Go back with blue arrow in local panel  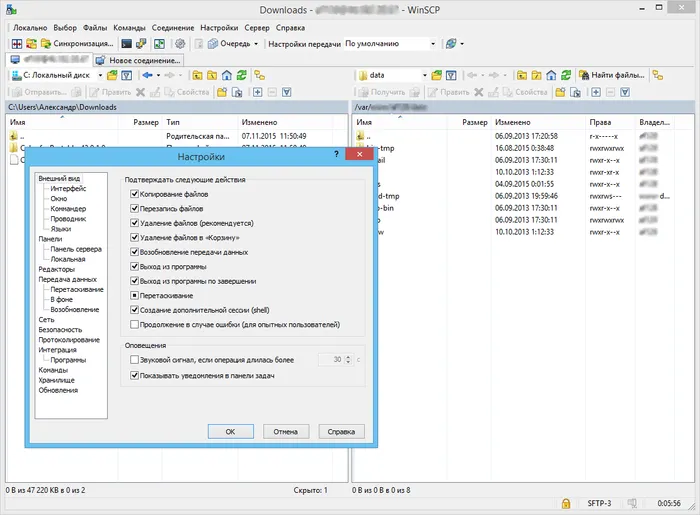(147, 75)
